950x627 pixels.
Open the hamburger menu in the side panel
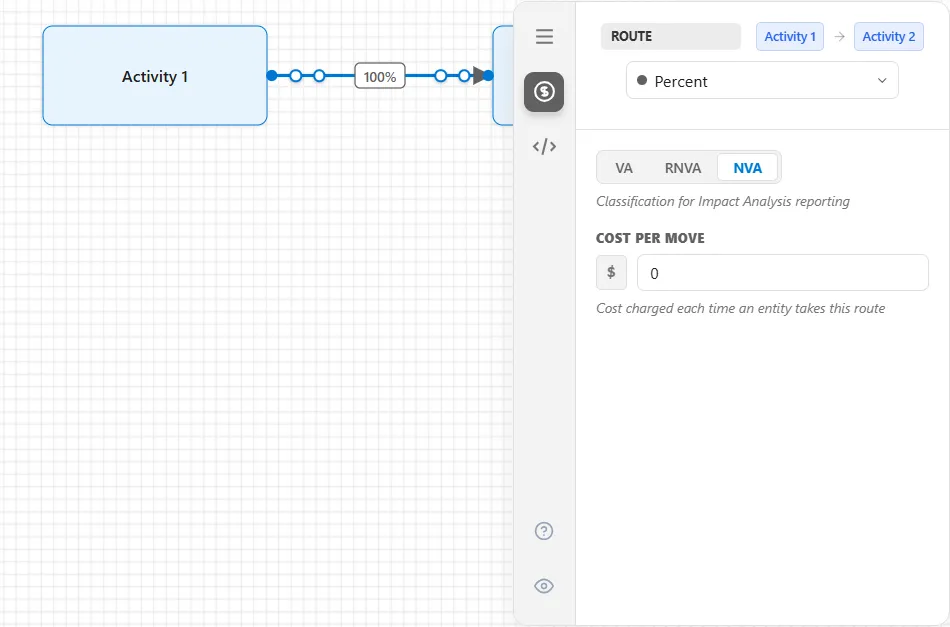pos(544,36)
